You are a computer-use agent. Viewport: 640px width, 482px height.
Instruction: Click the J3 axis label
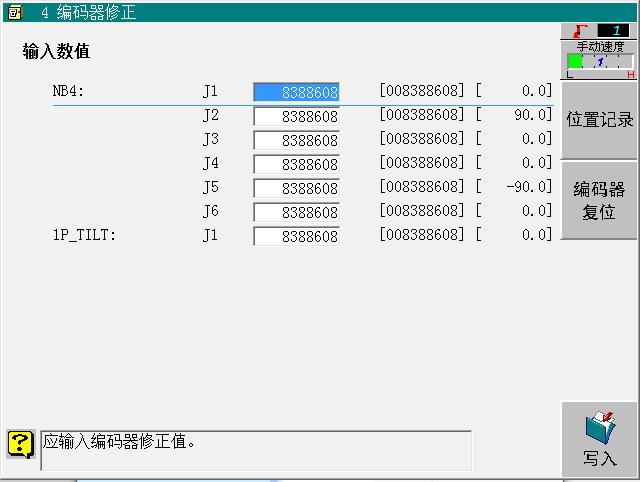tap(211, 139)
